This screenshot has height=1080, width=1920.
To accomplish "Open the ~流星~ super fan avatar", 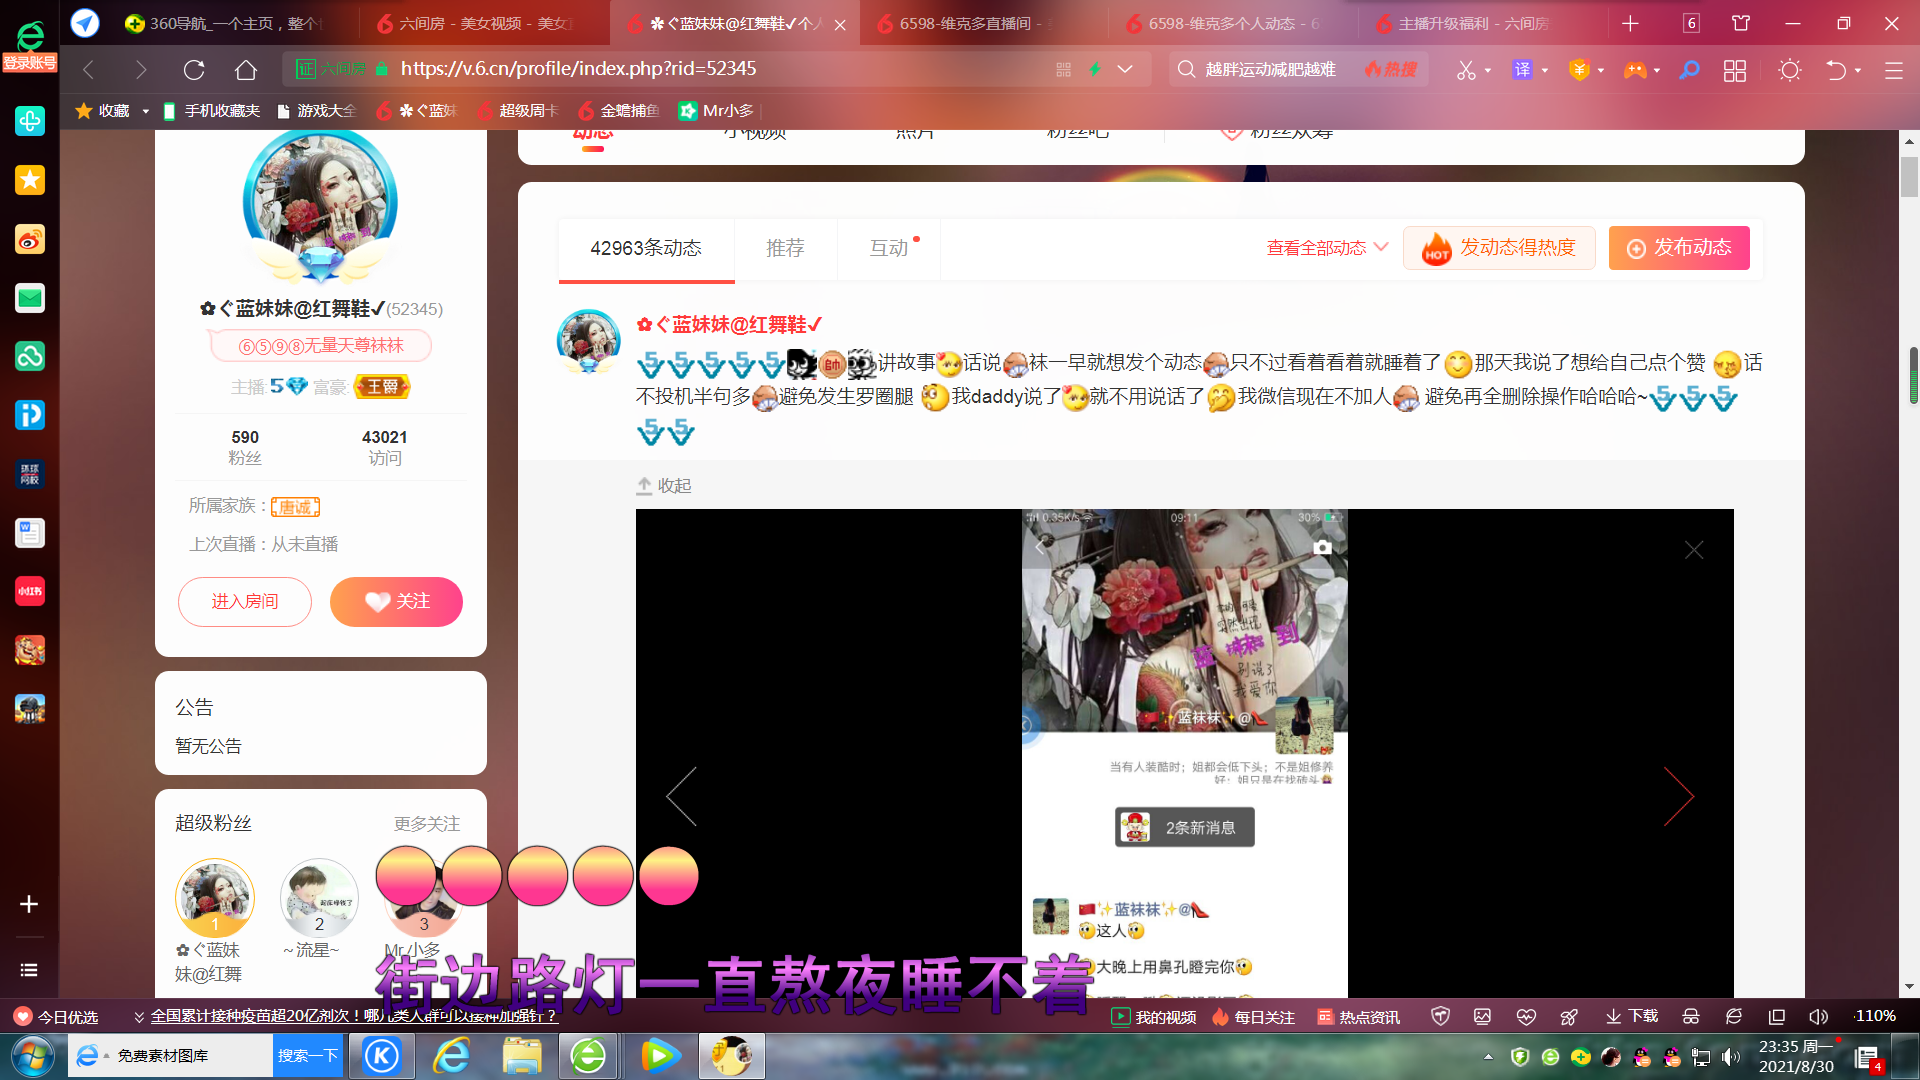I will coord(319,897).
